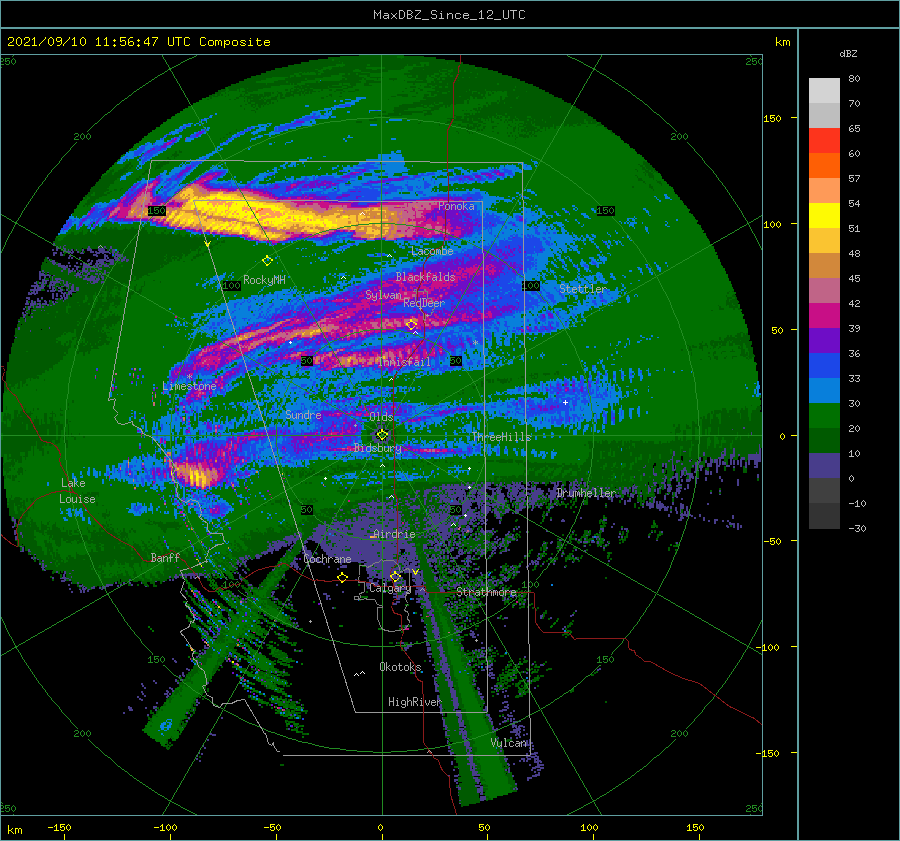Click the Okotoks label
Viewport: 900px width, 841px height.
click(x=401, y=667)
